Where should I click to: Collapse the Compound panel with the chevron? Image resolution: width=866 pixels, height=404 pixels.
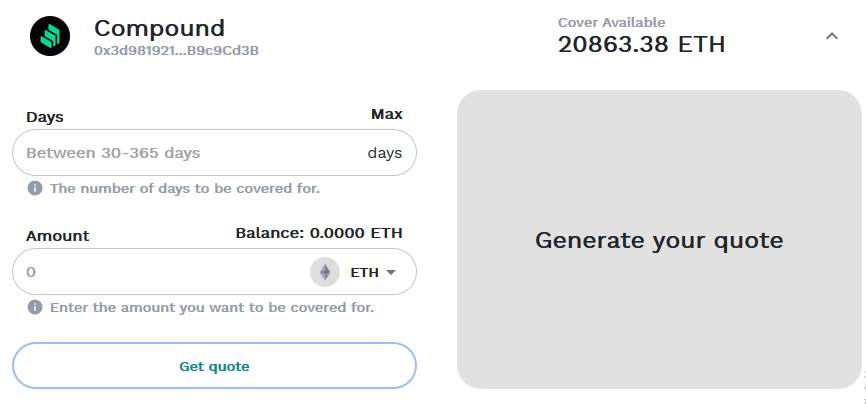pyautogui.click(x=832, y=36)
